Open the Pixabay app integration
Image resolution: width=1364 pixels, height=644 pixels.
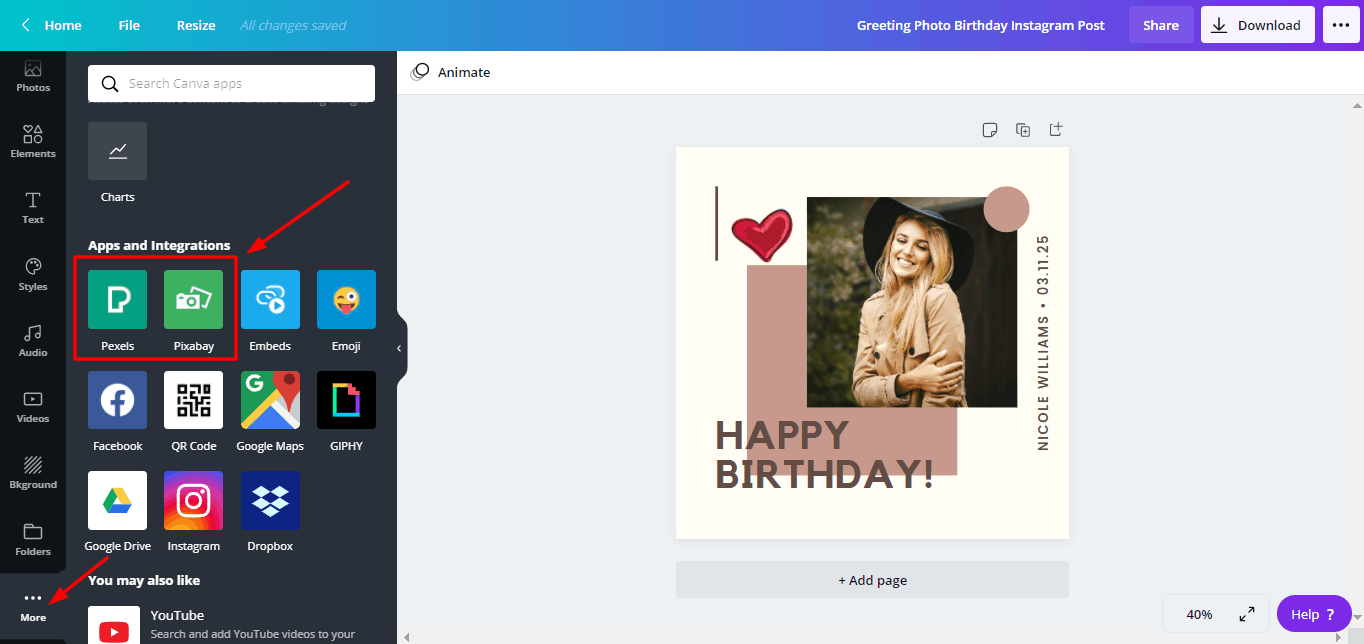[x=193, y=300]
